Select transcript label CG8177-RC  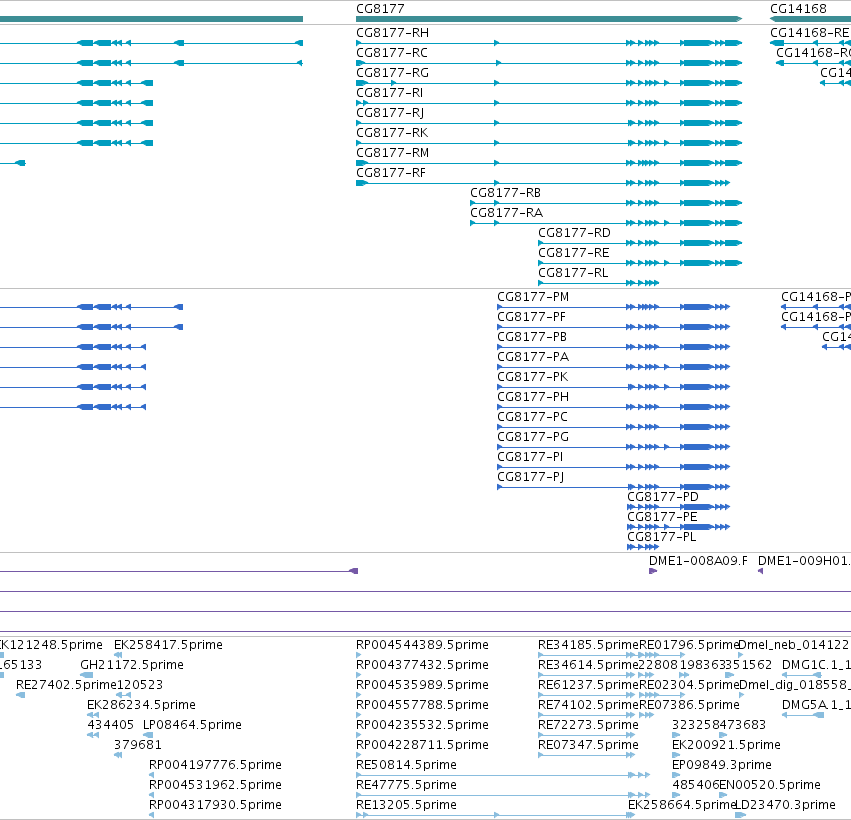pyautogui.click(x=392, y=53)
